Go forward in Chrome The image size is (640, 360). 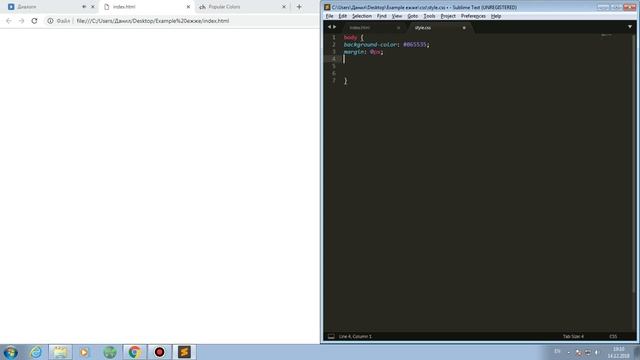click(x=21, y=21)
